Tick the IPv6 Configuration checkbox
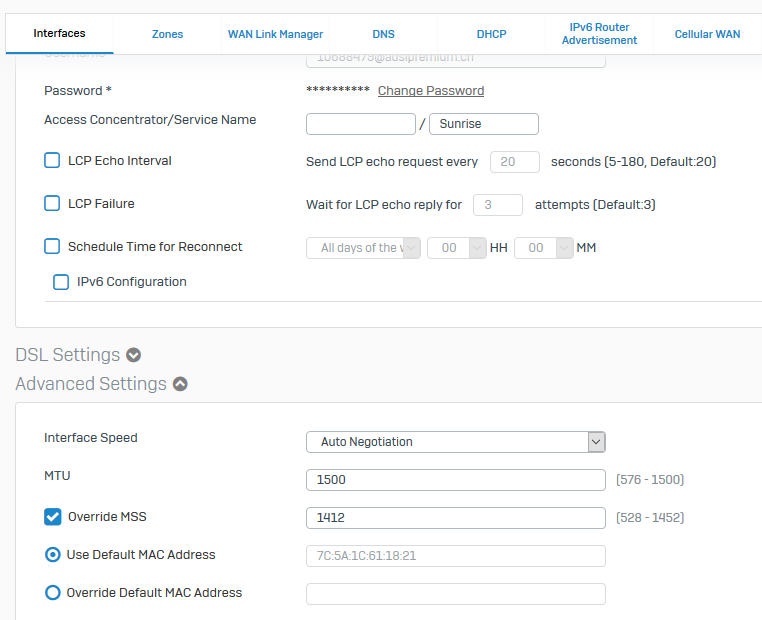 [61, 282]
